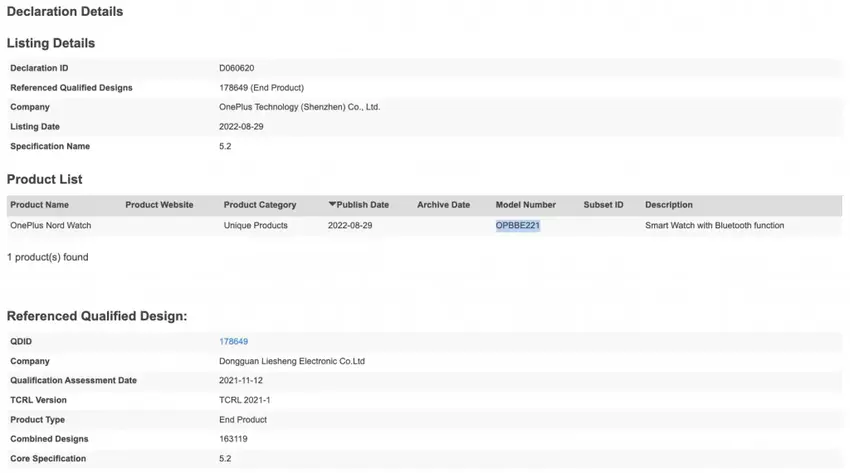The image size is (850, 473).
Task: Click the Model Number column header
Action: coord(525,205)
